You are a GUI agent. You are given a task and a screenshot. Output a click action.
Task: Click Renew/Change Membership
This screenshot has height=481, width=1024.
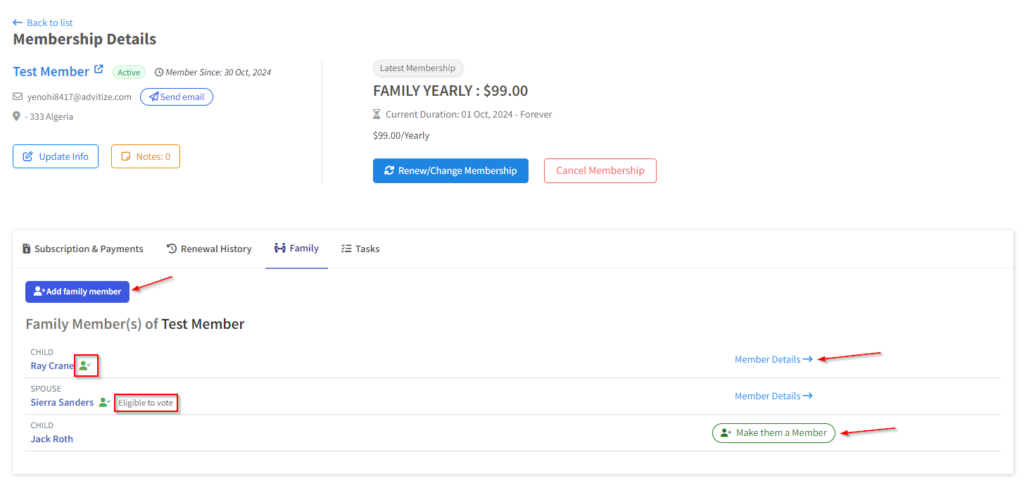[450, 171]
